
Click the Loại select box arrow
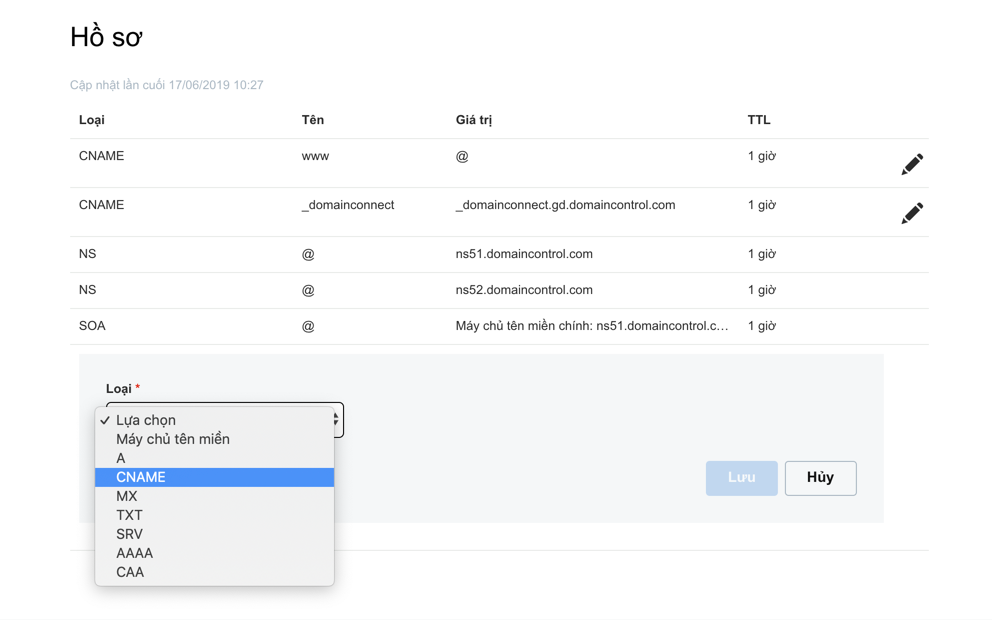coord(337,419)
